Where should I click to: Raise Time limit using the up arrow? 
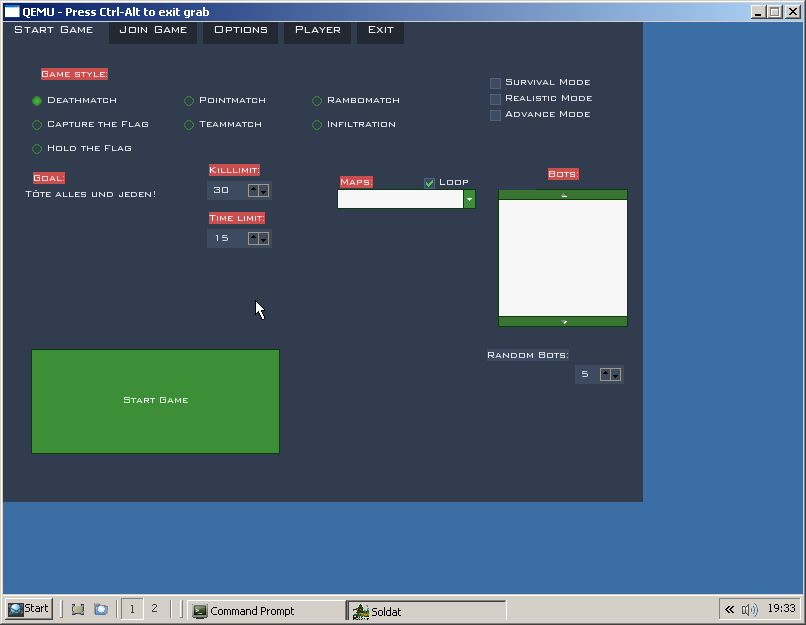click(253, 238)
